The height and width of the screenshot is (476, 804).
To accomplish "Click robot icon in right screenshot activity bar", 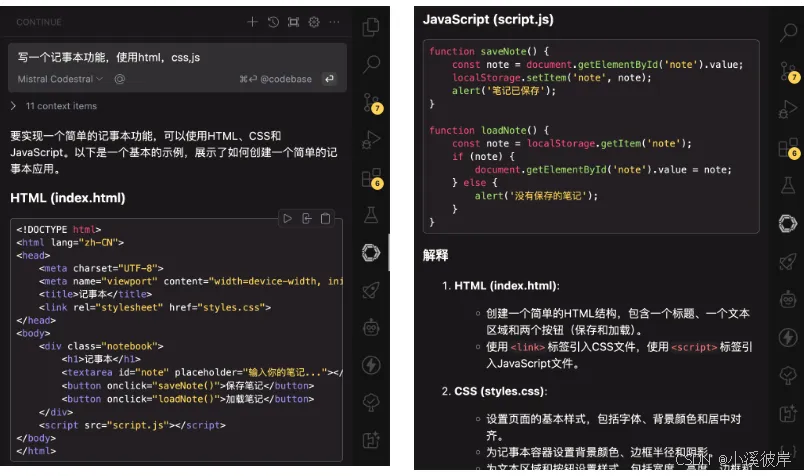I will pos(788,299).
